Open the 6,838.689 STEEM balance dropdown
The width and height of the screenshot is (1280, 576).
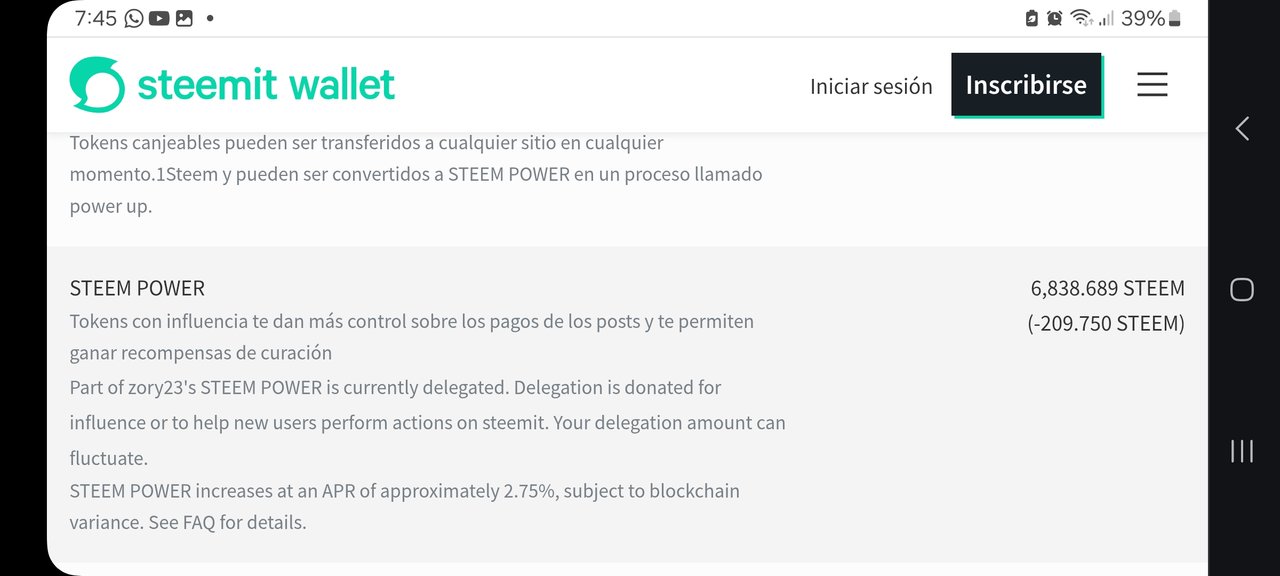1107,288
